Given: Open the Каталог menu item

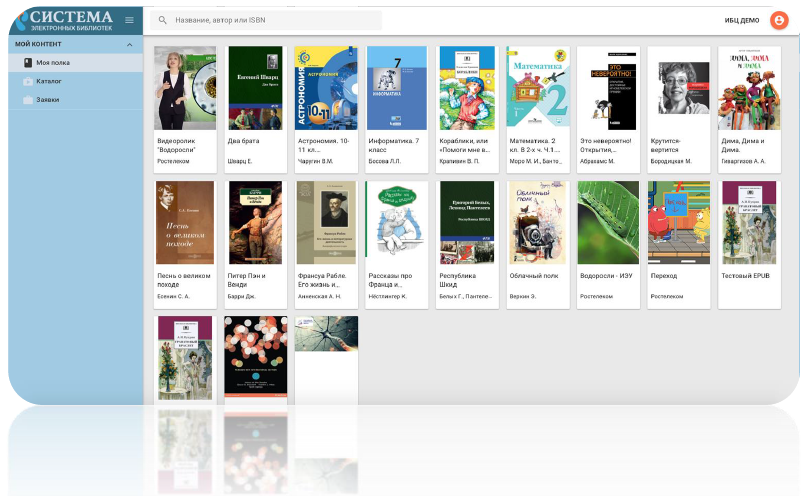Looking at the screenshot, I should pos(49,81).
